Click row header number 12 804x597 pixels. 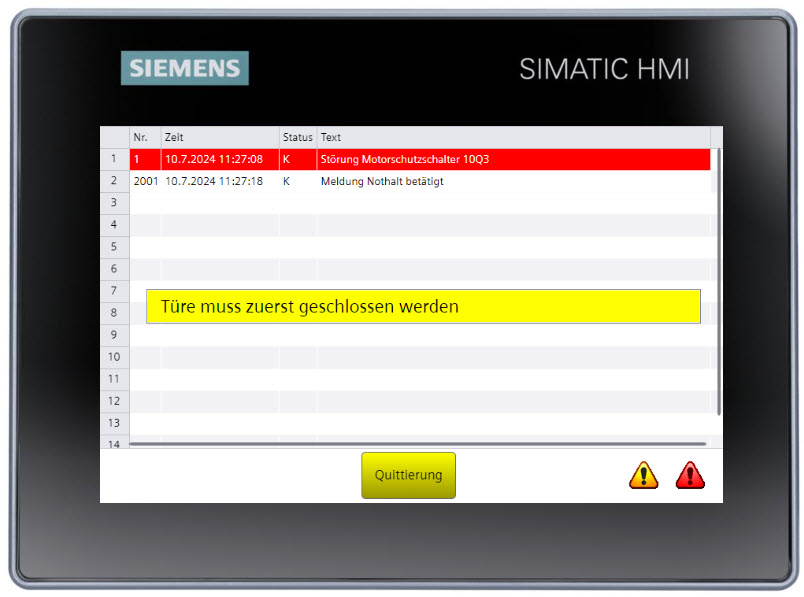click(x=114, y=401)
